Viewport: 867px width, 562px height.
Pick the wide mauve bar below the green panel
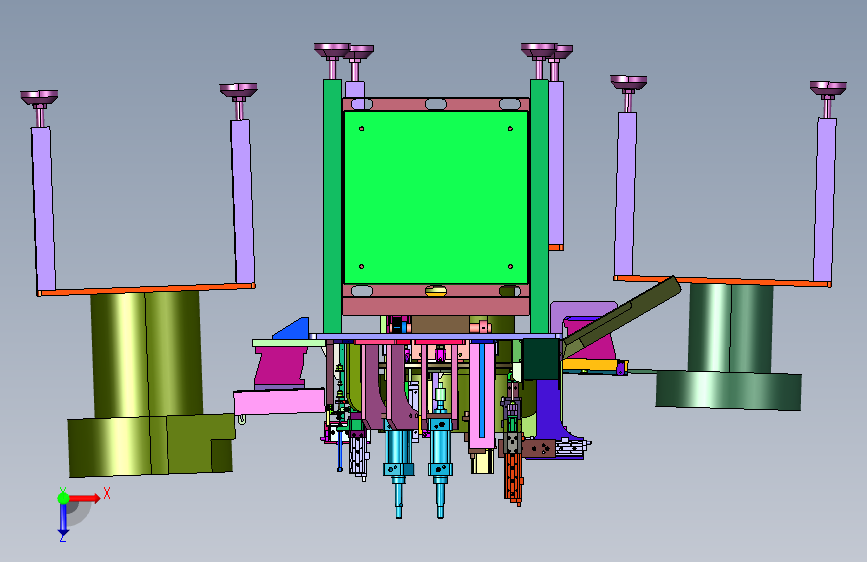coord(436,306)
